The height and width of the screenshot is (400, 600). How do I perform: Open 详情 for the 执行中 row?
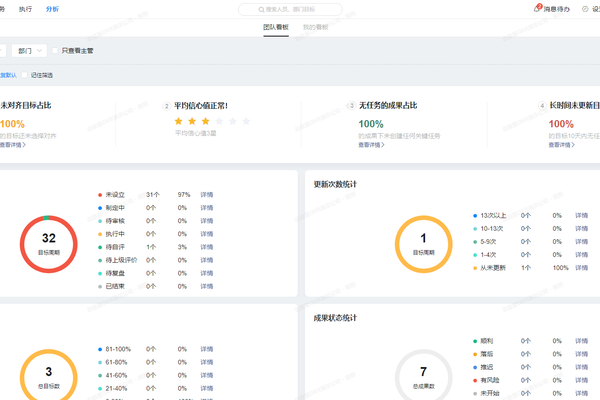207,234
